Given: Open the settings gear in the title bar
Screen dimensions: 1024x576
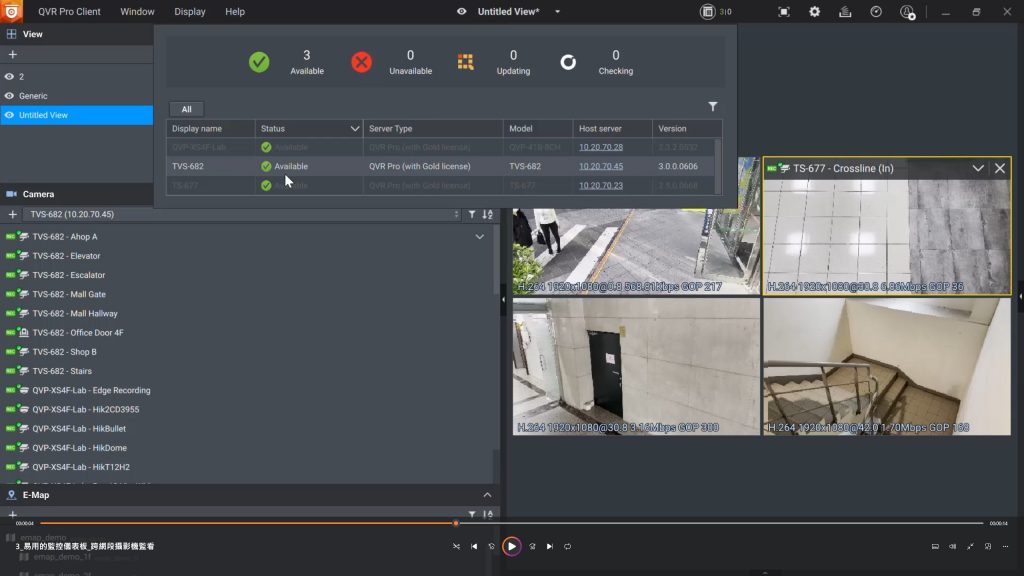Looking at the screenshot, I should click(814, 12).
